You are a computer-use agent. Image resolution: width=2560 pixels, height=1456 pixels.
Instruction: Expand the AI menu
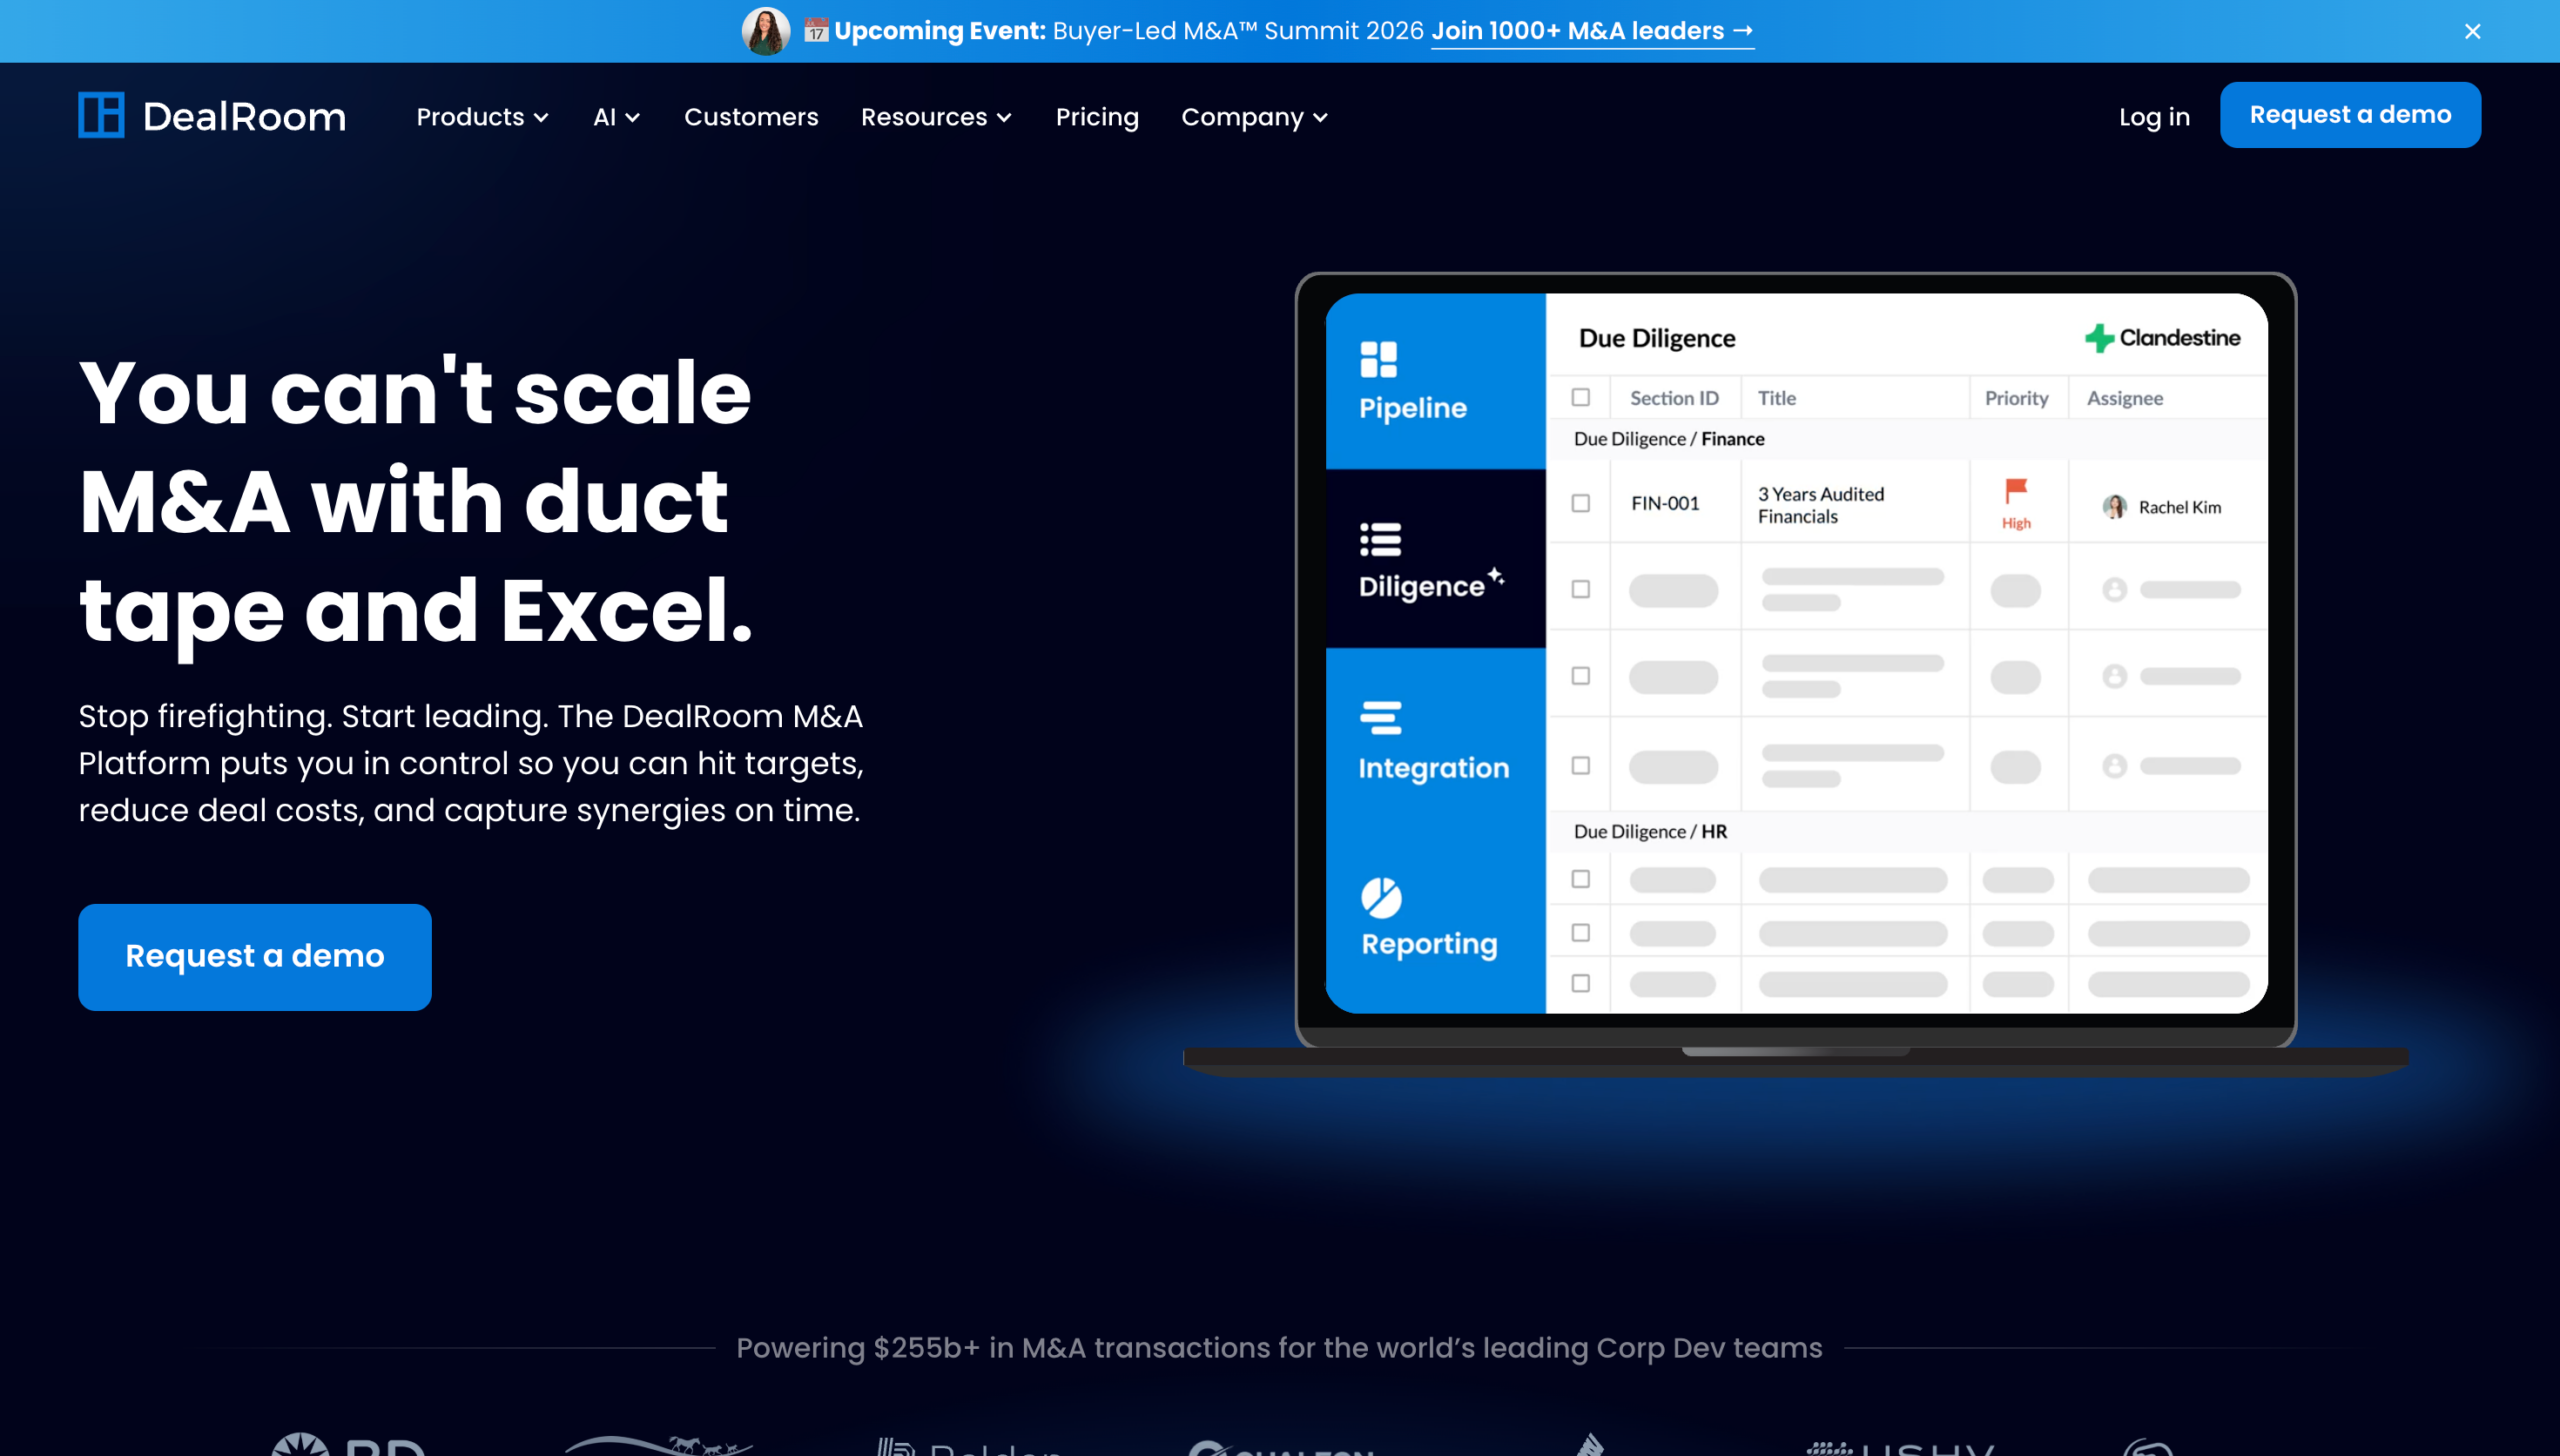tap(616, 117)
